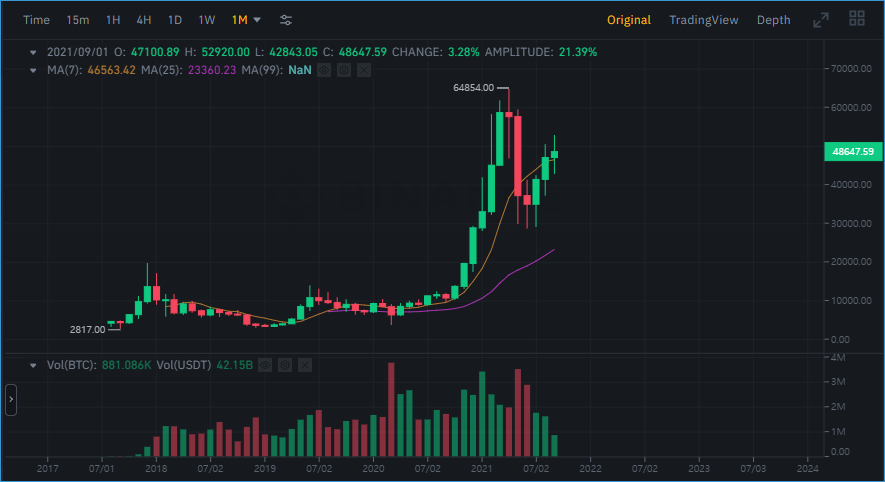The image size is (885, 482).
Task: Click the MA(99) NaN value
Action: [x=300, y=70]
